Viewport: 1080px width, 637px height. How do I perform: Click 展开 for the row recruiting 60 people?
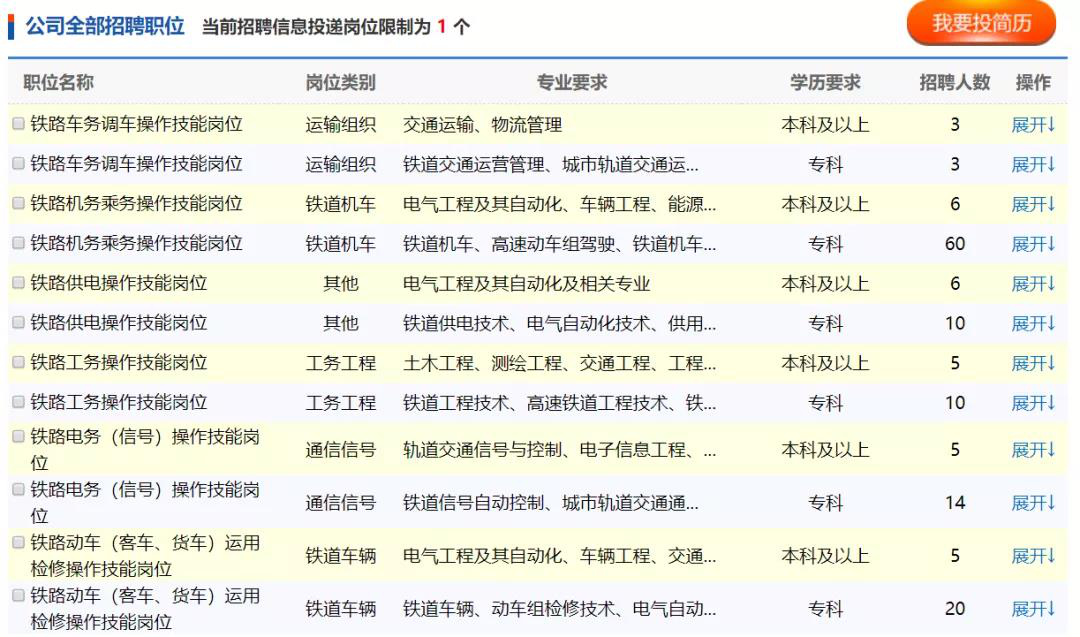[x=1033, y=244]
